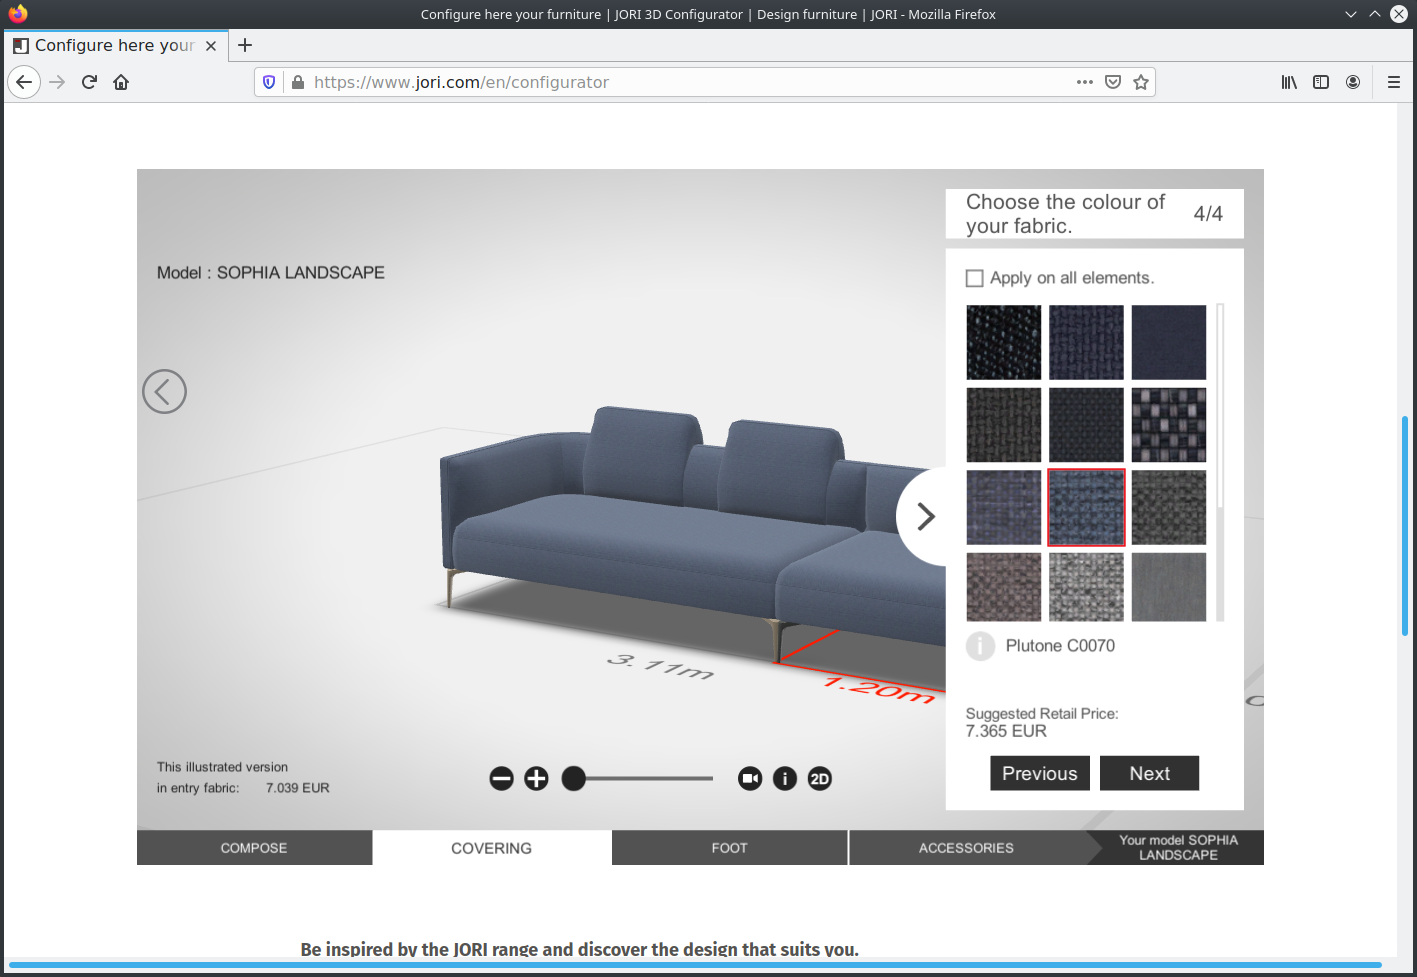Select the COVERING step
The height and width of the screenshot is (977, 1417).
coord(491,848)
